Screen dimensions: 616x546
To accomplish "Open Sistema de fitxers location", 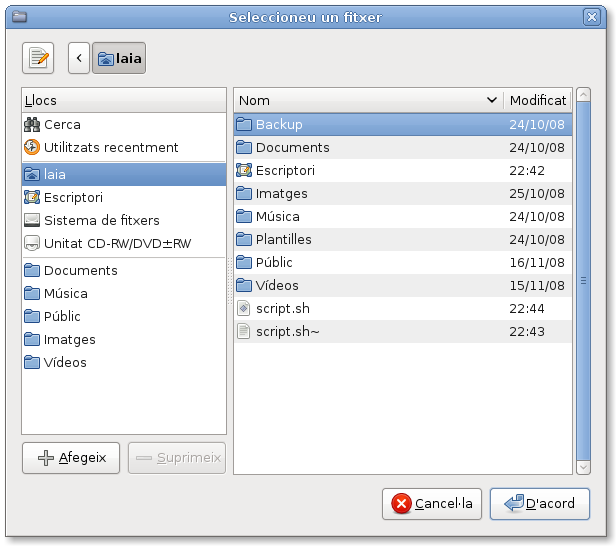I will 101,220.
